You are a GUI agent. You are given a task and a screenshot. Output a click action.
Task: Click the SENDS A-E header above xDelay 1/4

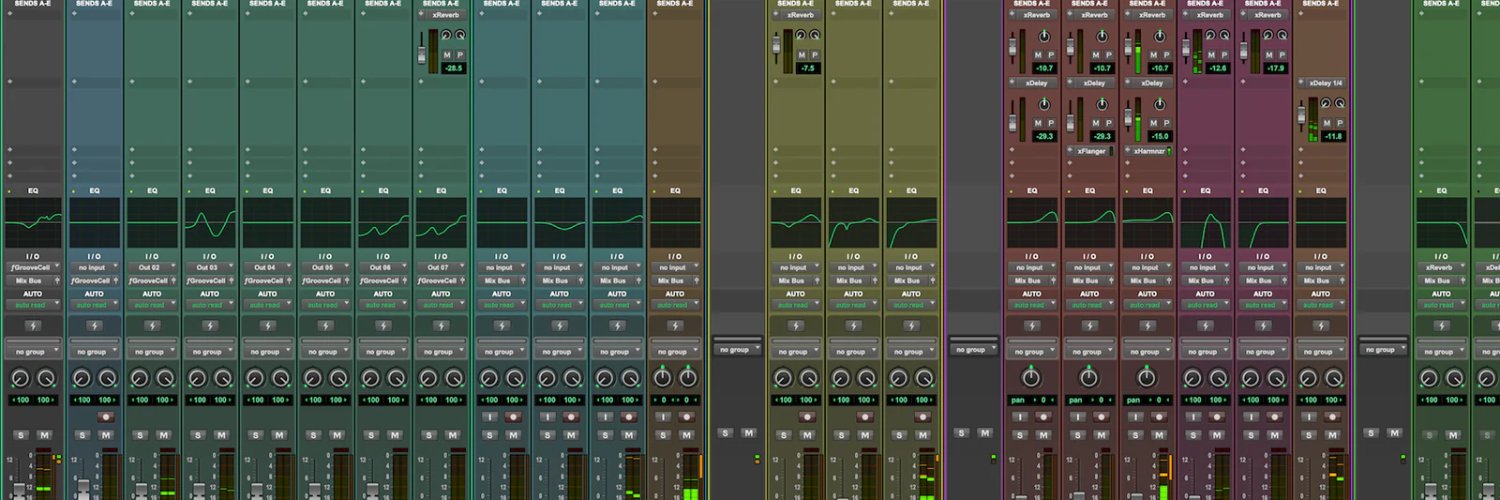point(1321,4)
